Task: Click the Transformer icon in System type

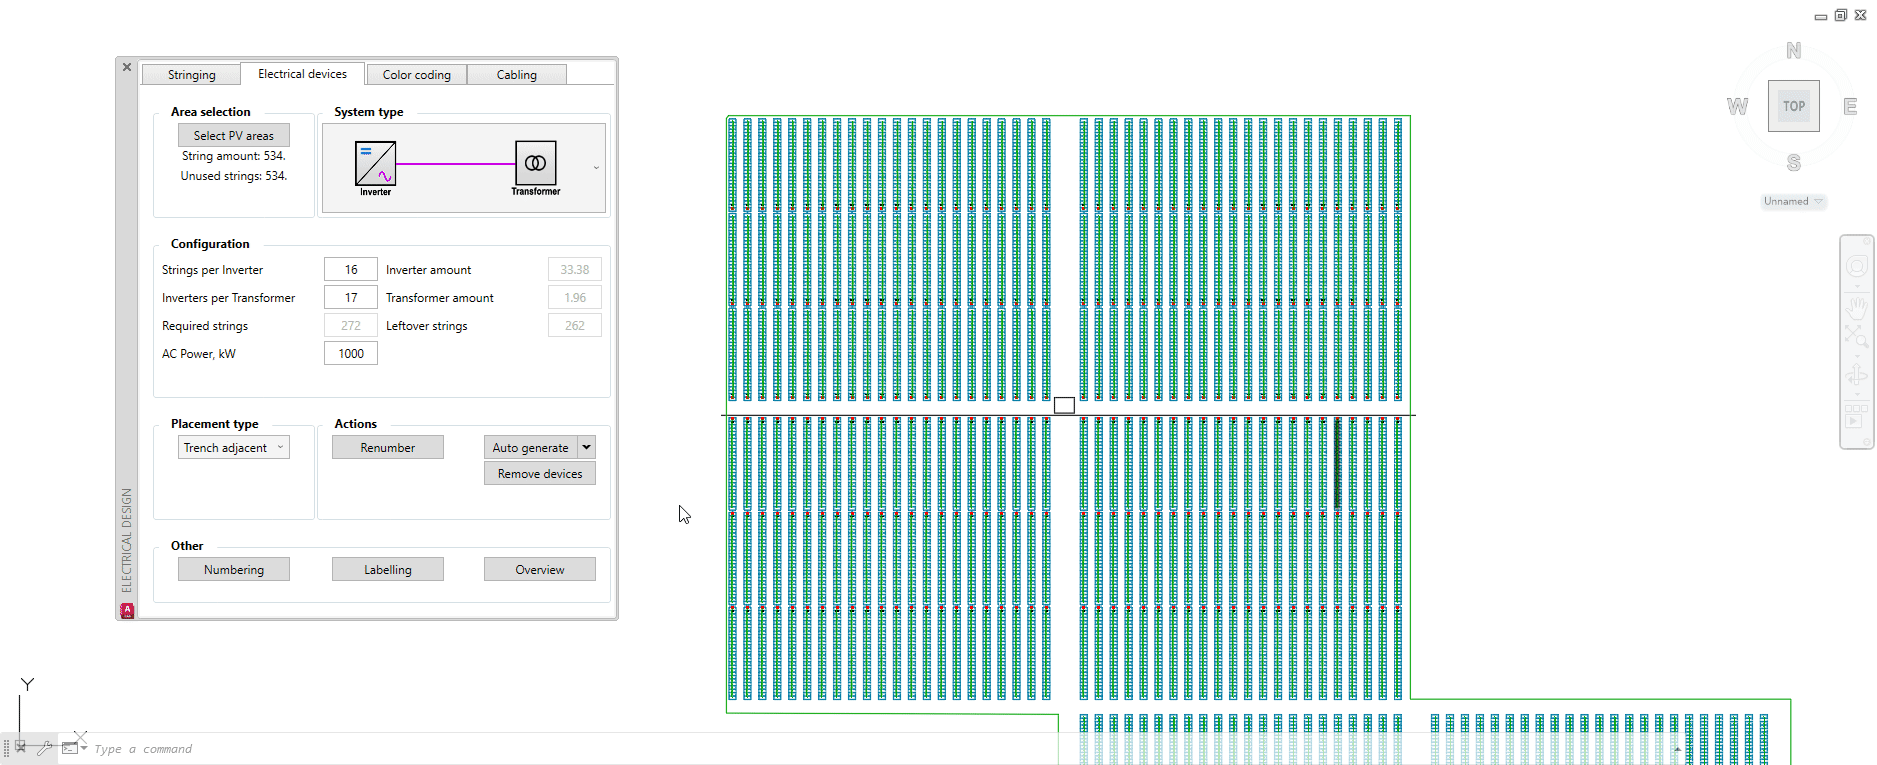Action: coord(535,163)
